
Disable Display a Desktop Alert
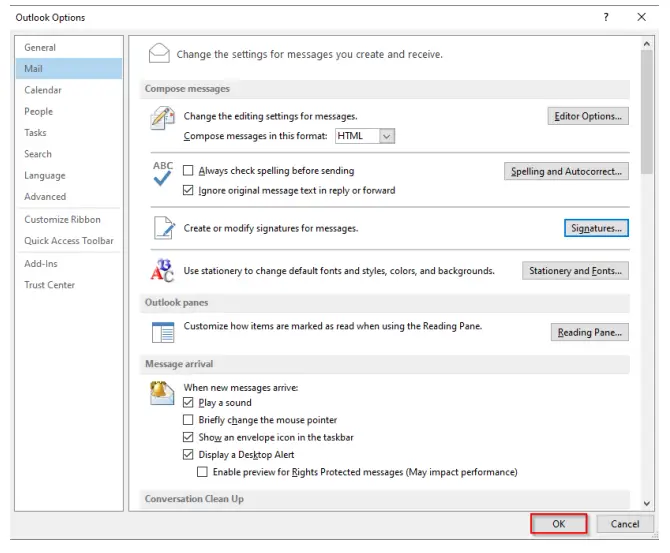(188, 455)
